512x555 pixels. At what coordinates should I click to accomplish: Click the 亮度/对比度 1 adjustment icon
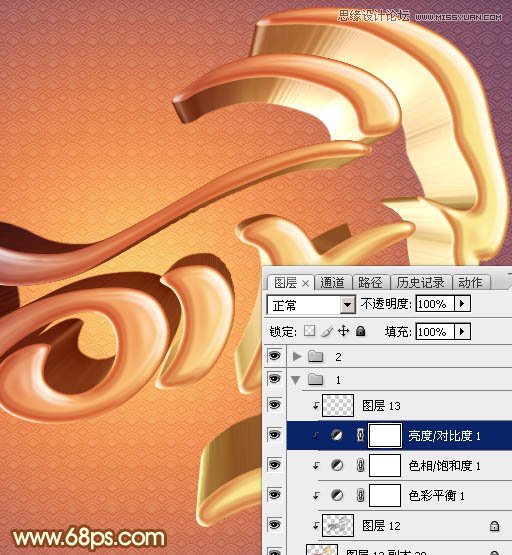(x=336, y=435)
